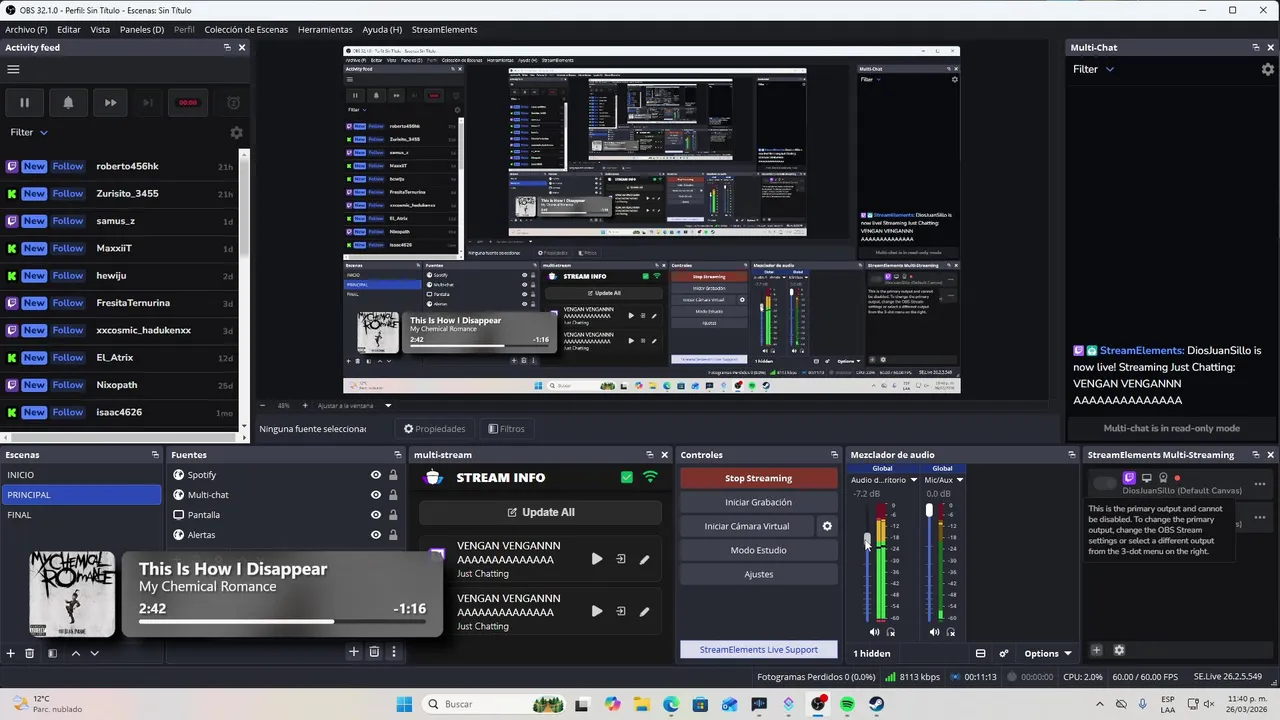
Task: Open the StreamElements menu
Action: point(444,29)
